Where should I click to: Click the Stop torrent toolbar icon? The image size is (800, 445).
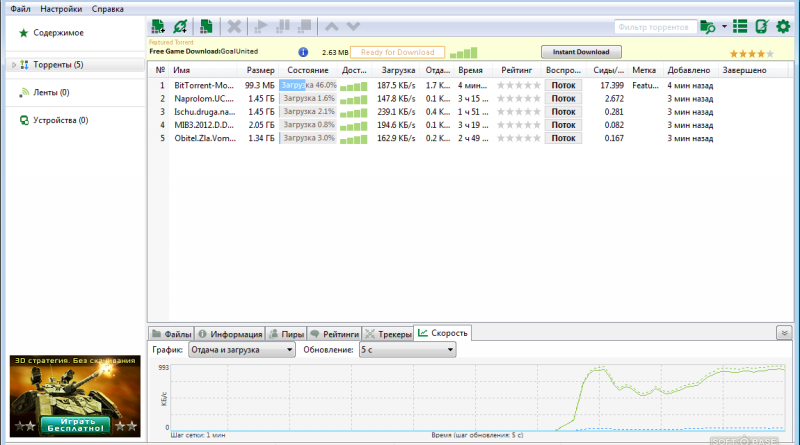(x=305, y=26)
